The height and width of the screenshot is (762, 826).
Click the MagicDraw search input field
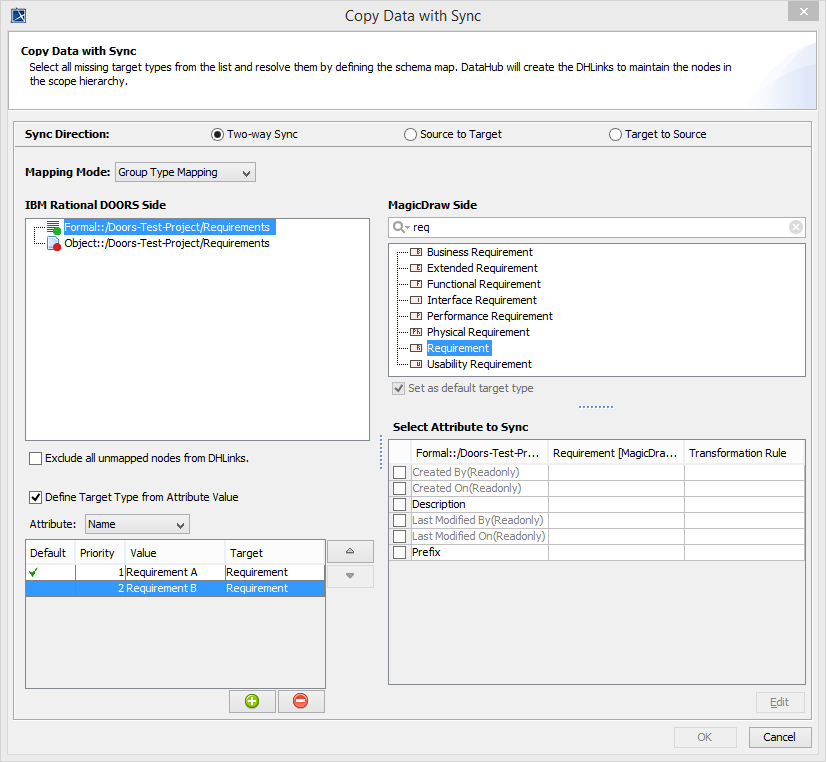[600, 227]
